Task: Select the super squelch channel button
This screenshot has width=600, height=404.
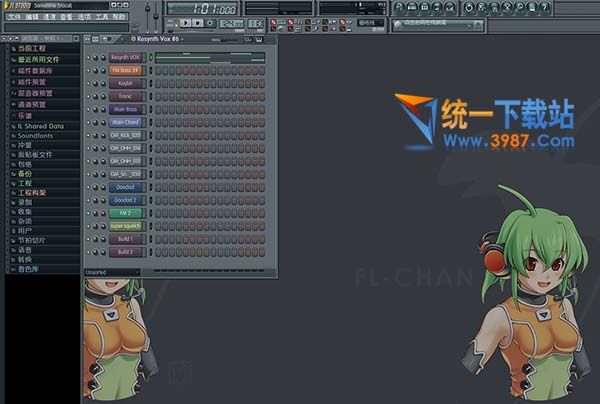Action: [126, 226]
